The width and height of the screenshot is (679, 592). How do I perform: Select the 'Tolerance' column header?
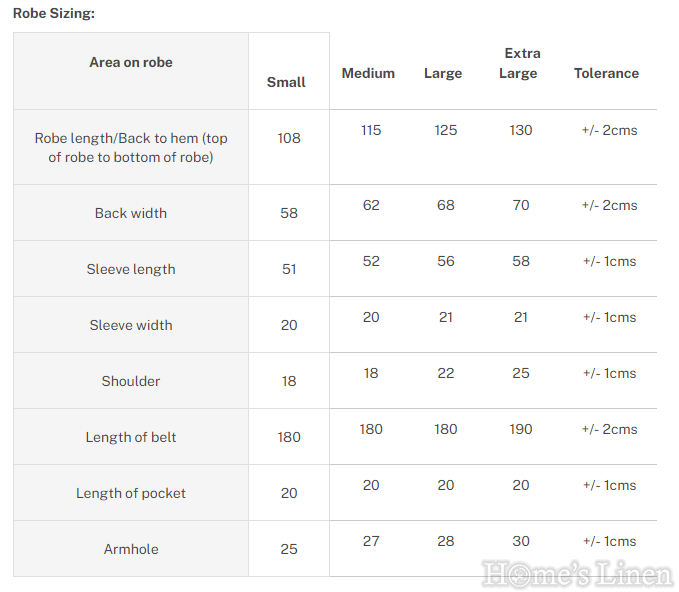click(x=606, y=73)
